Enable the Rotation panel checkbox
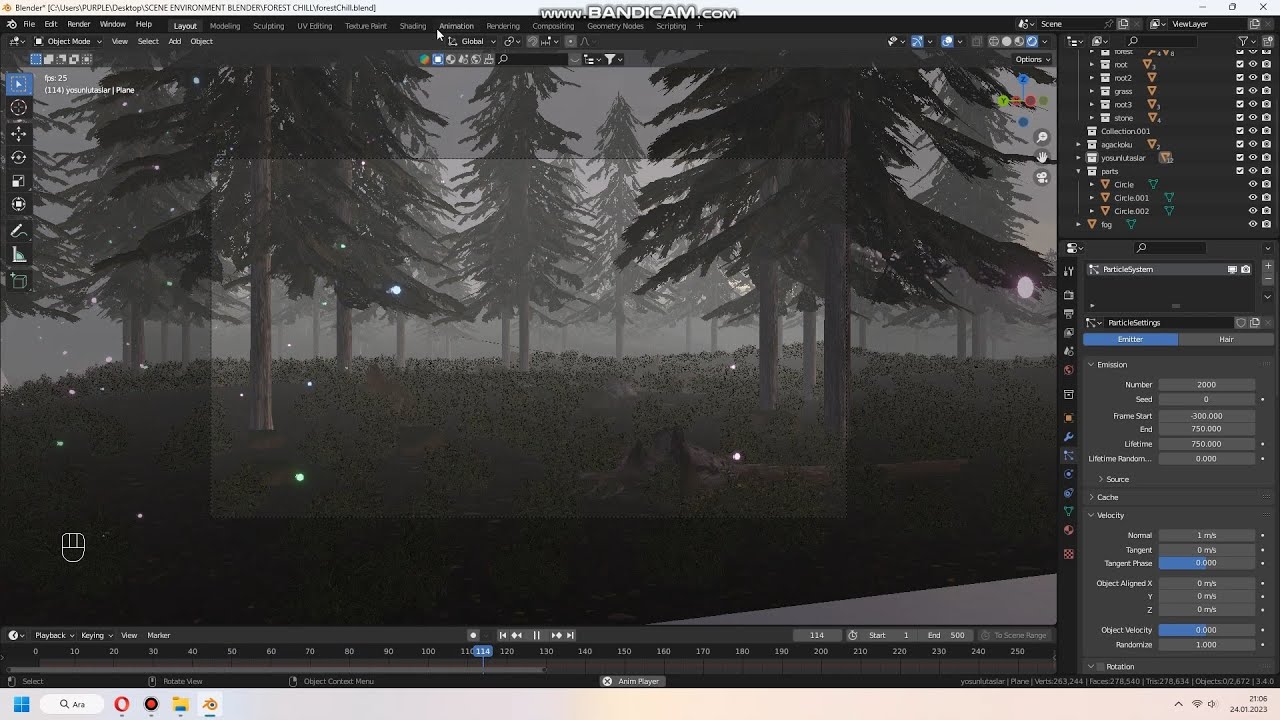Image resolution: width=1280 pixels, height=720 pixels. tap(1100, 666)
